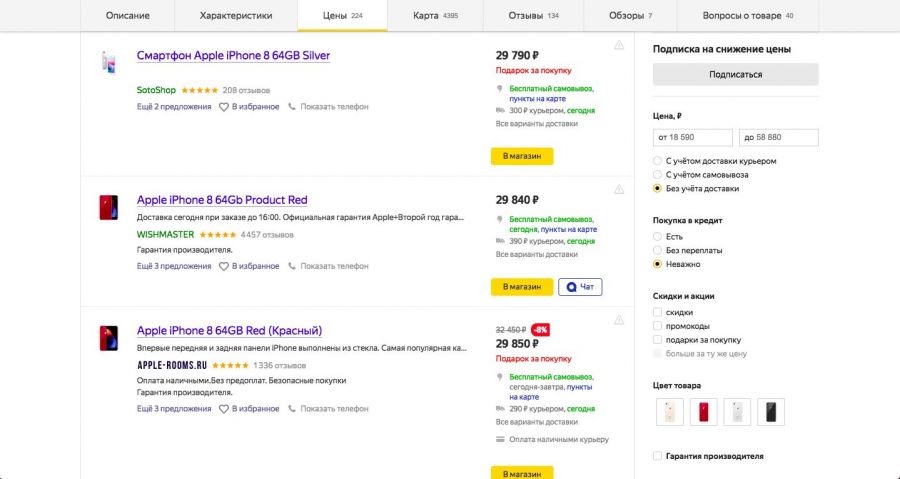This screenshot has height=479, width=900.
Task: Go to the Отзывы tab
Action: point(533,15)
